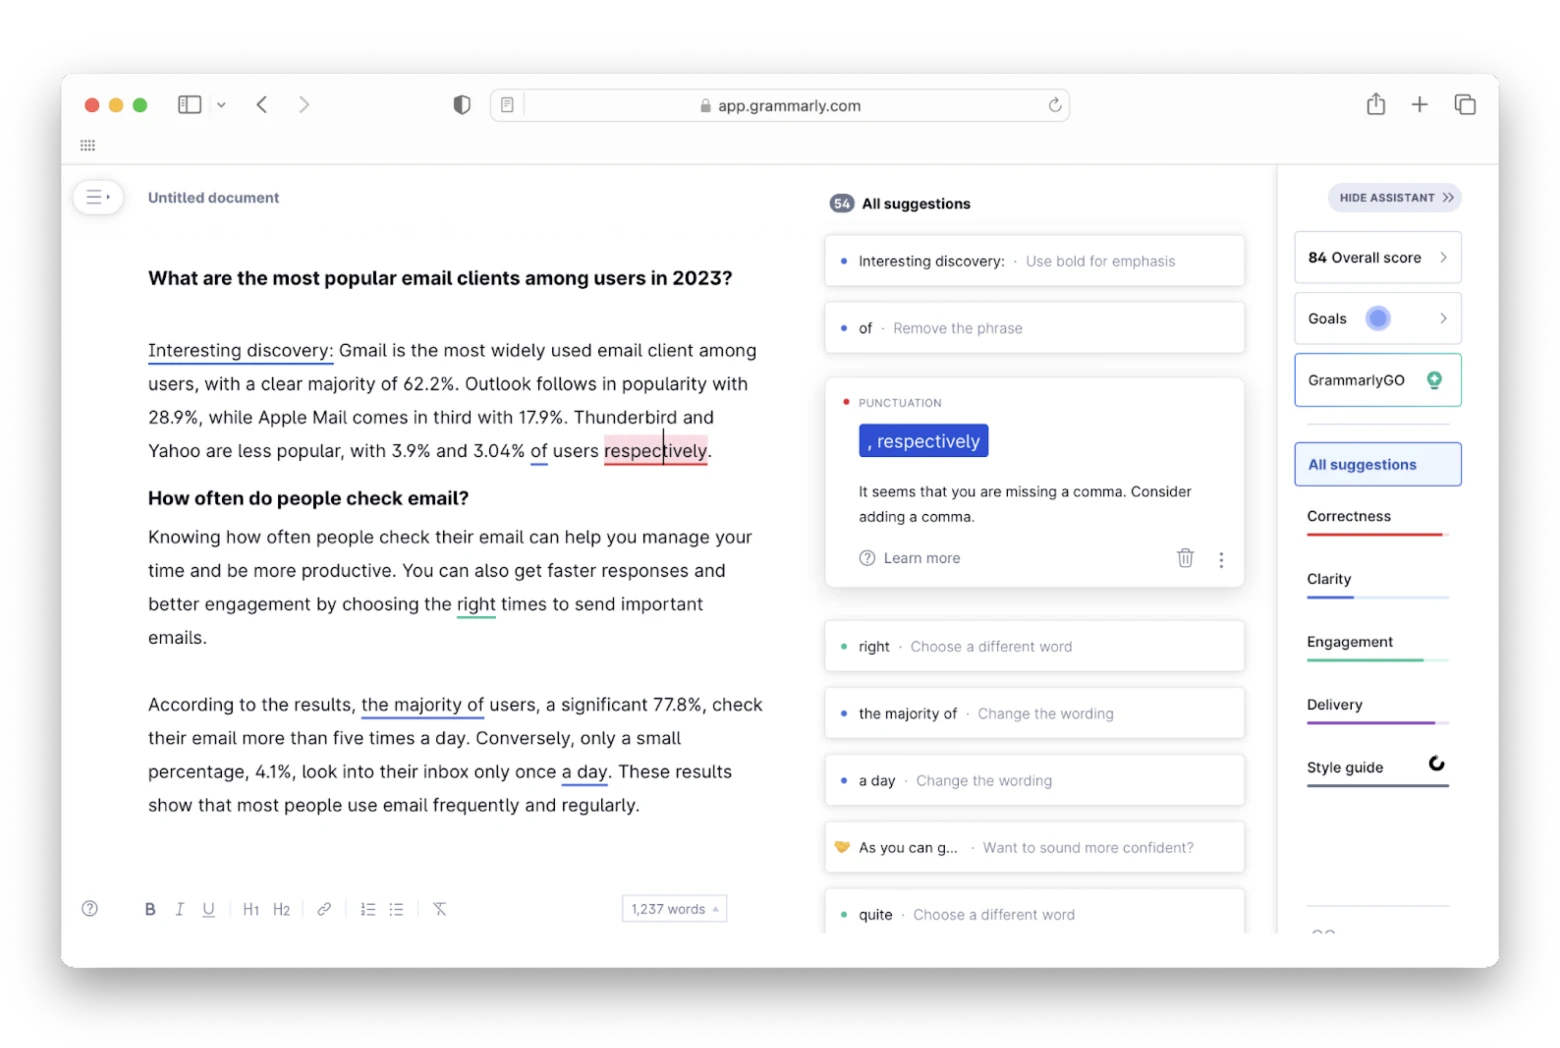Viewport: 1560px width, 1048px height.
Task: Accept the ', respectively' correction button
Action: pos(923,441)
